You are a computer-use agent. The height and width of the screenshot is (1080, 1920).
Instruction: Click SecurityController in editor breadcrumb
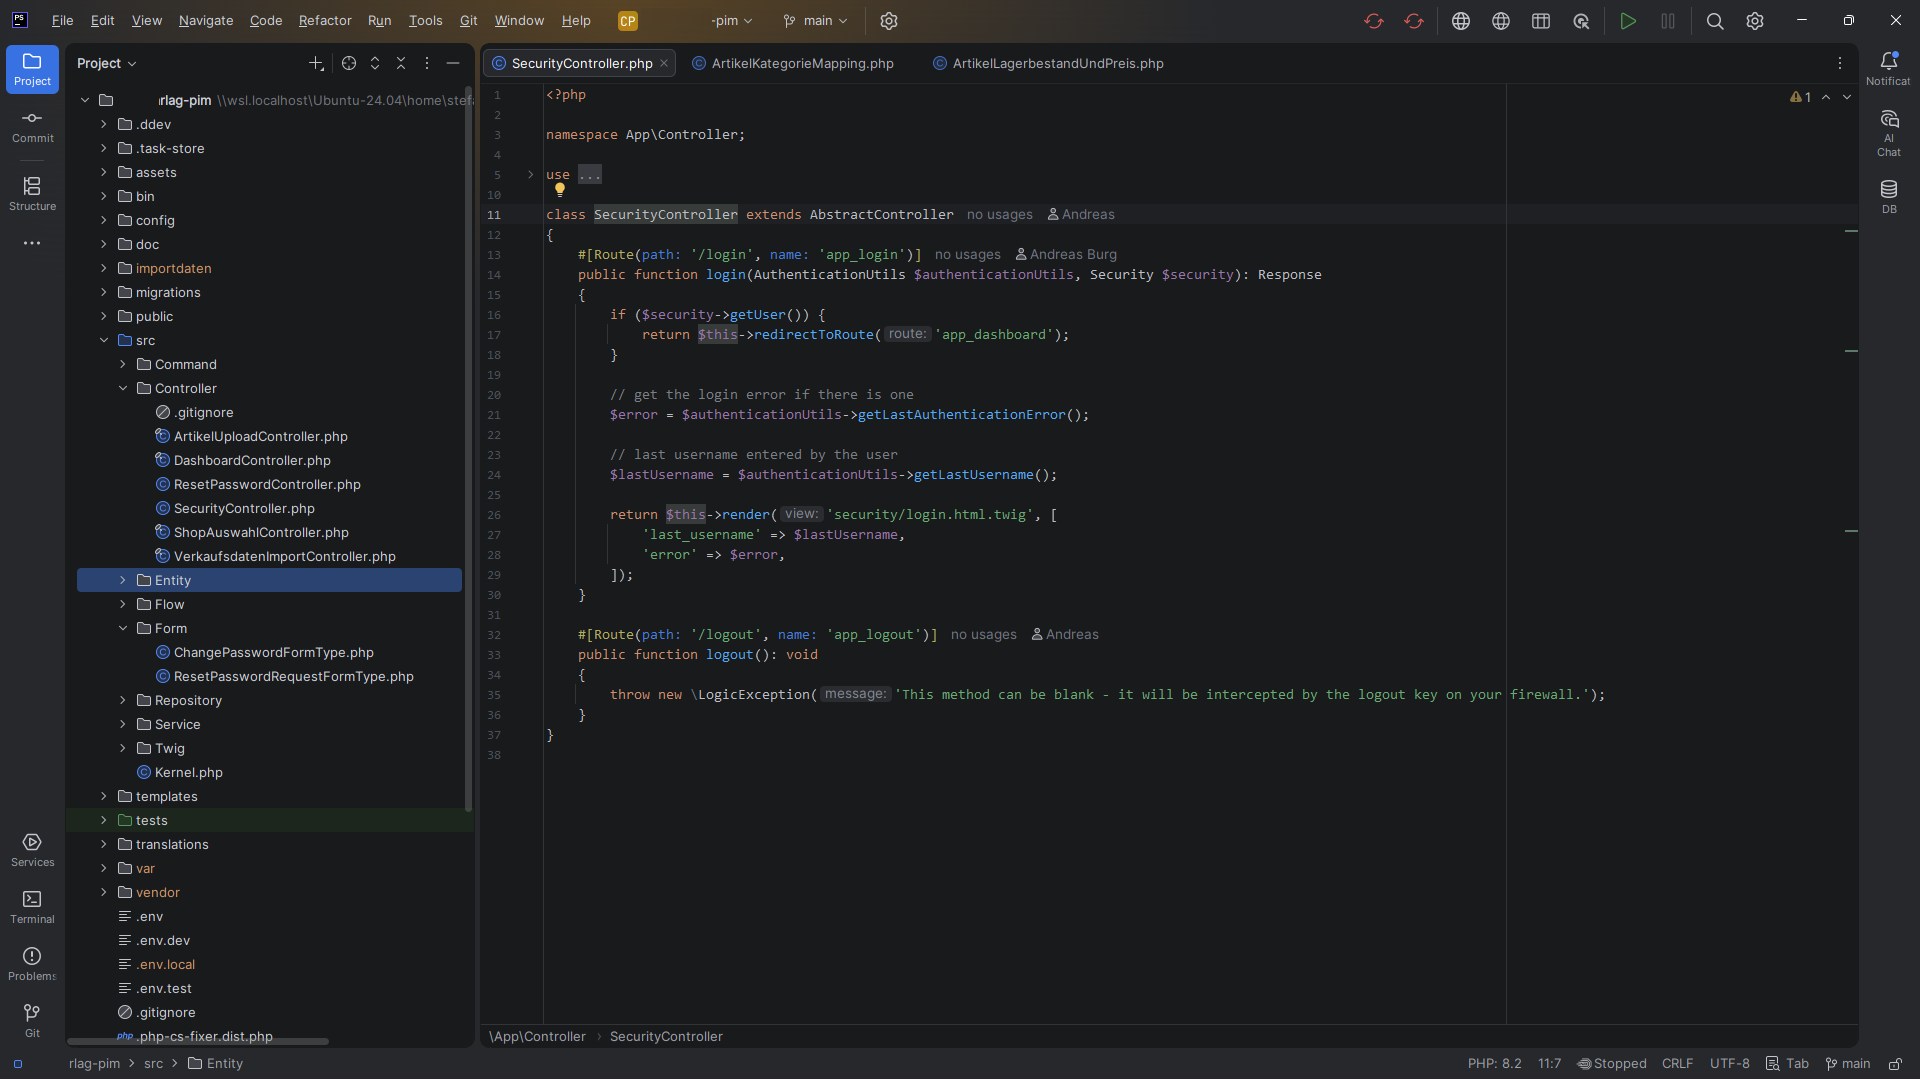coord(666,1036)
